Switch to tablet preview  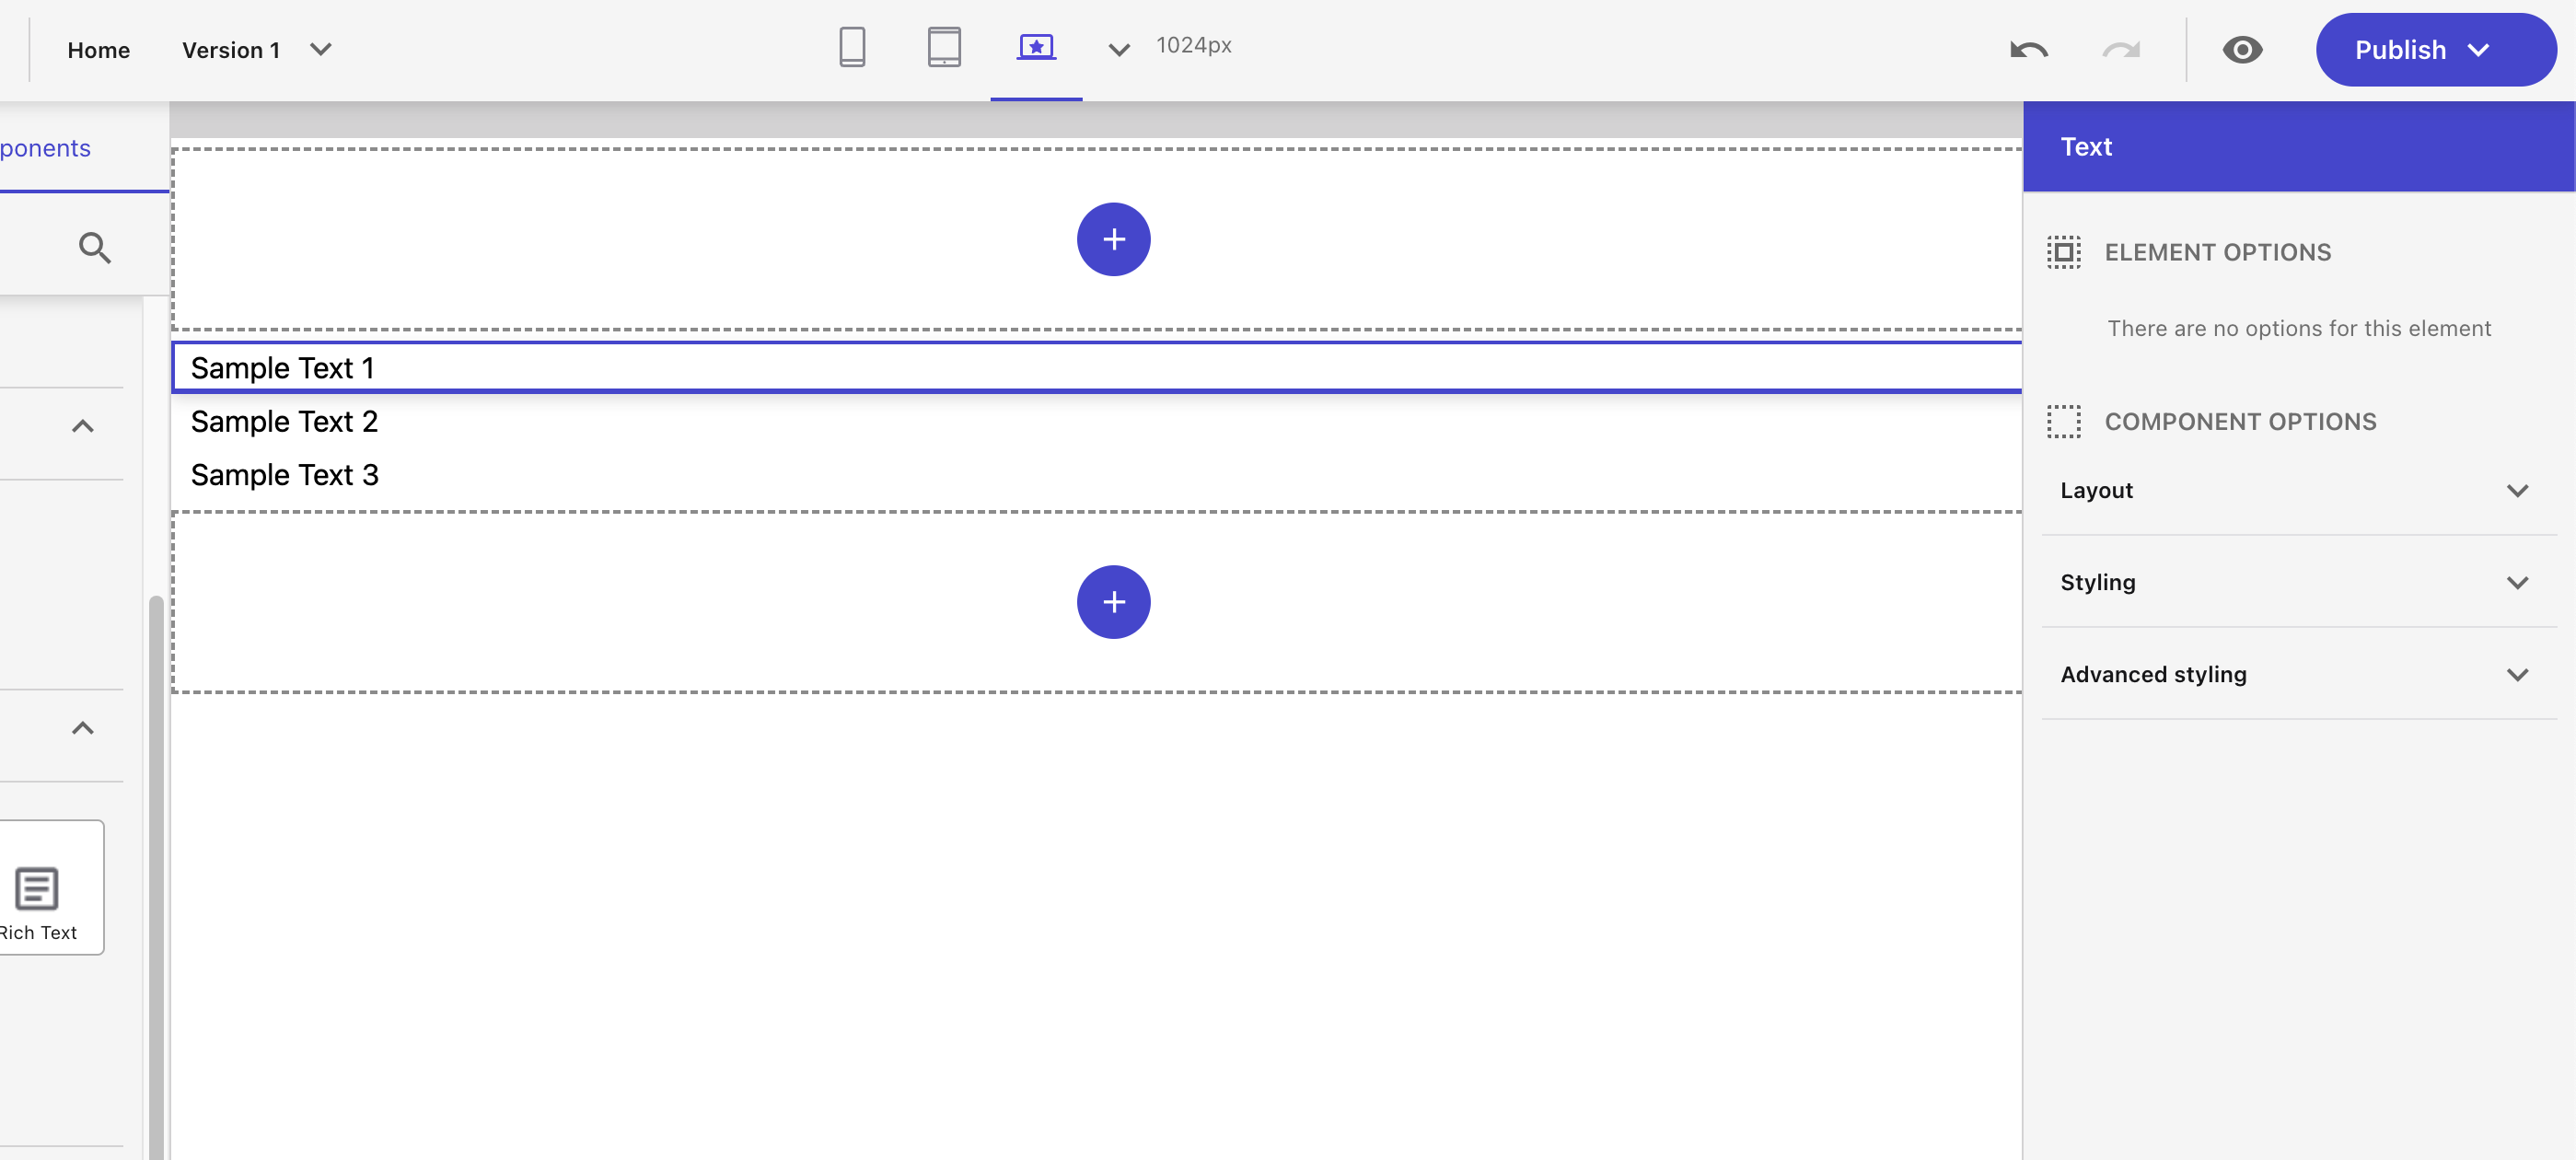coord(944,47)
